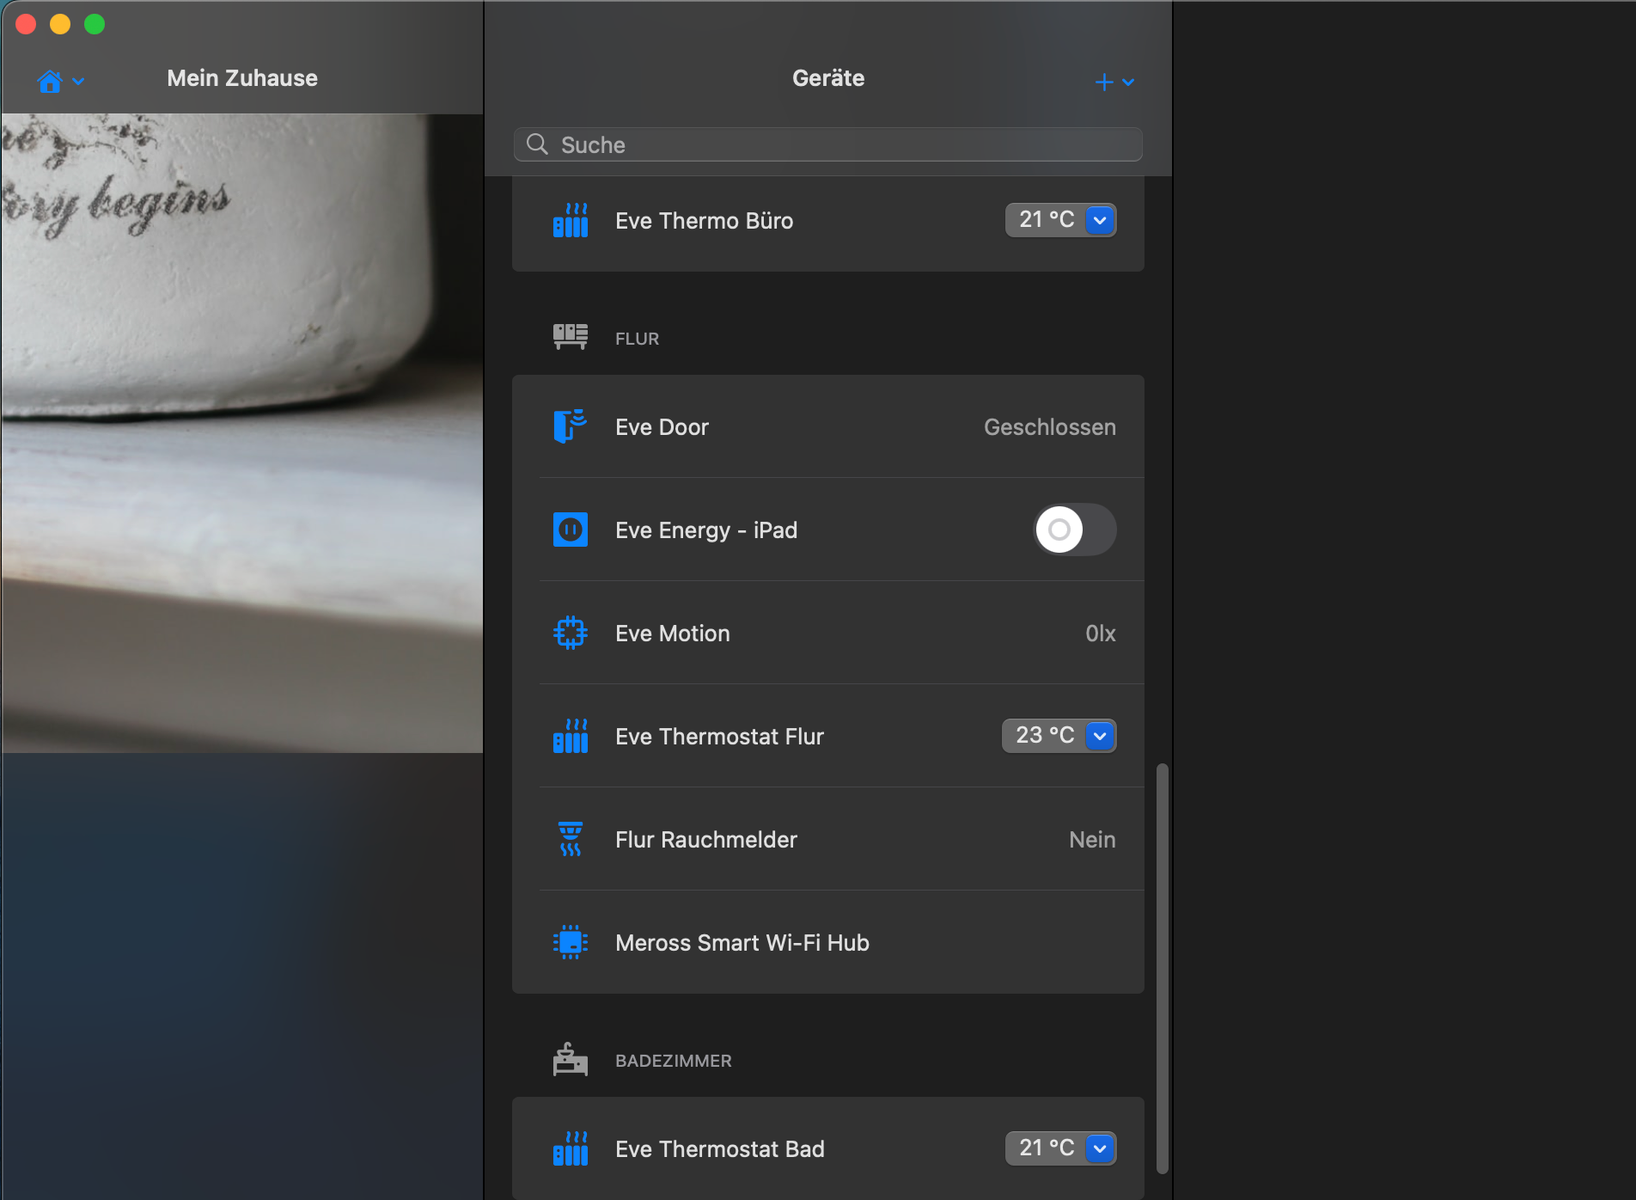Click the FLUR room header
1636x1200 pixels.
click(x=637, y=339)
